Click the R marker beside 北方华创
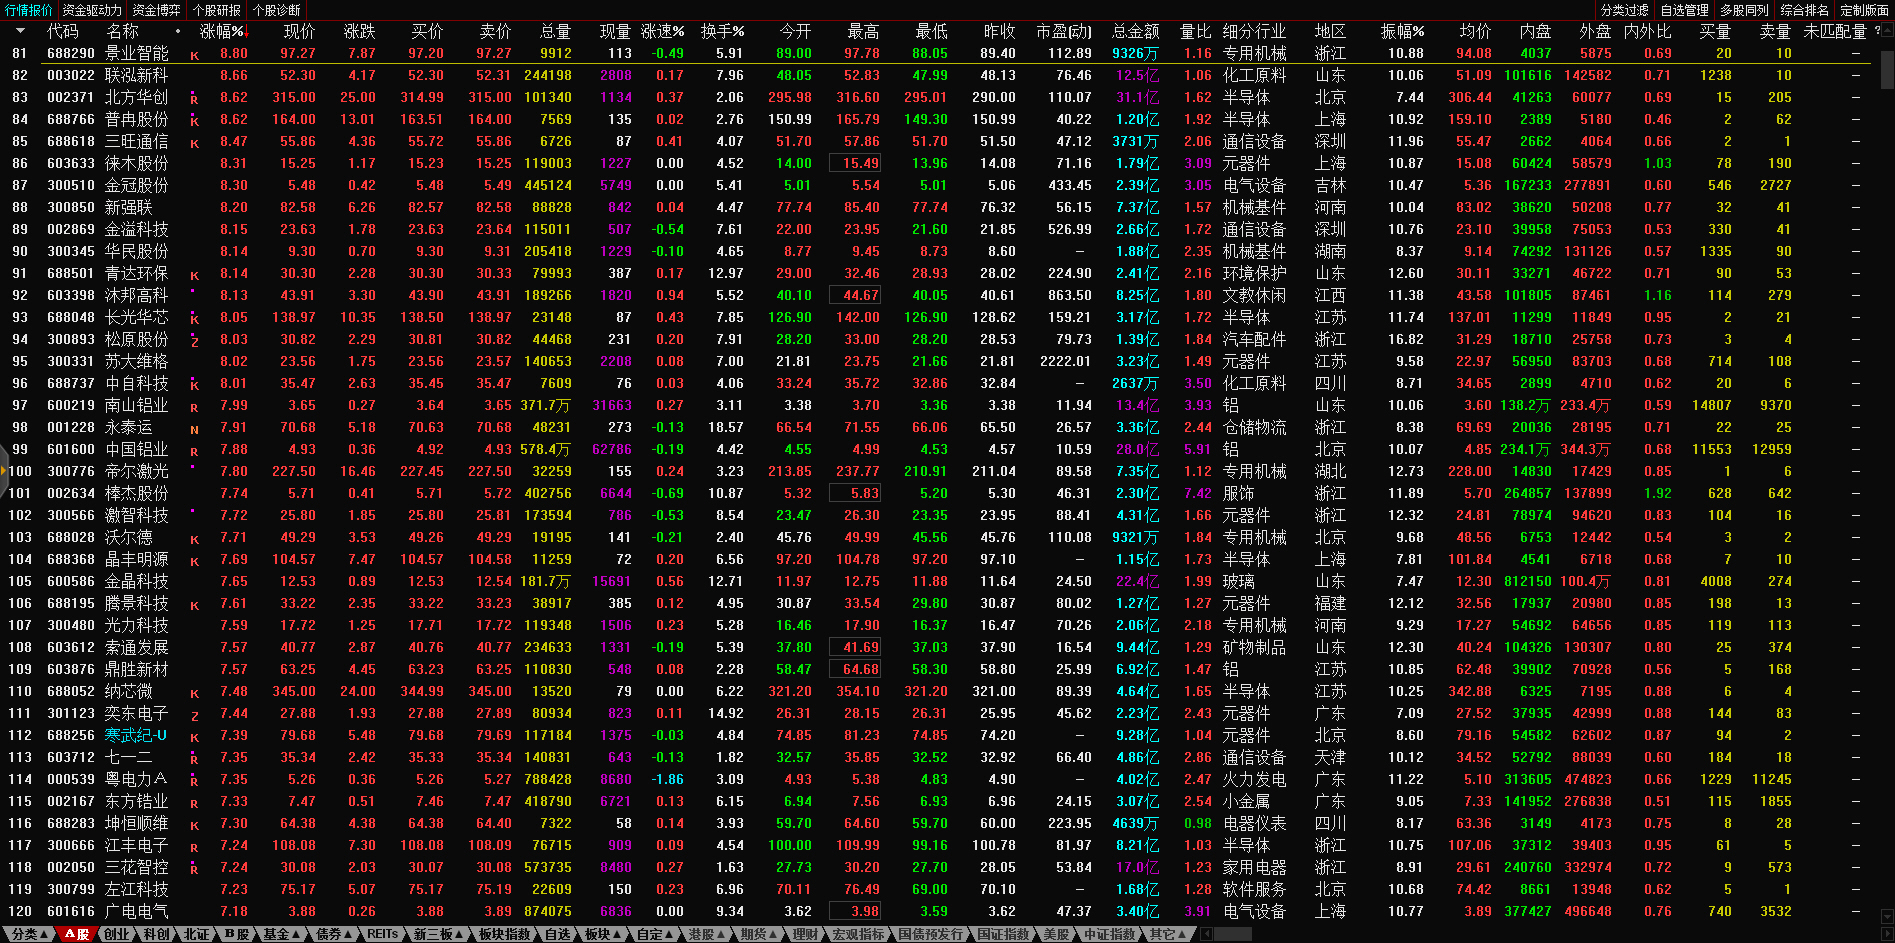1895x943 pixels. pyautogui.click(x=194, y=99)
